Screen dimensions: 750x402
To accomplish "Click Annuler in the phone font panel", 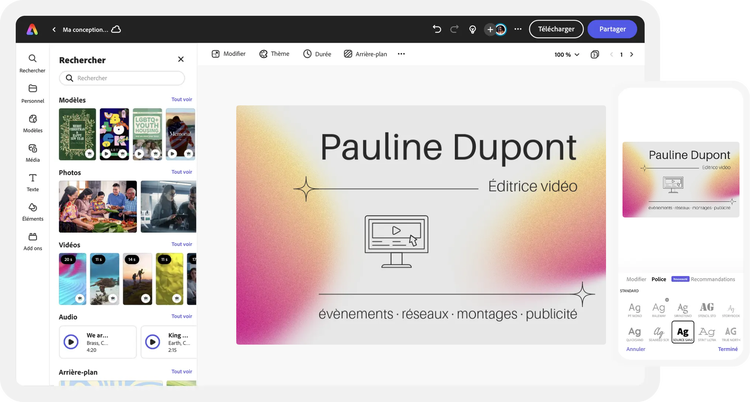I will [636, 349].
